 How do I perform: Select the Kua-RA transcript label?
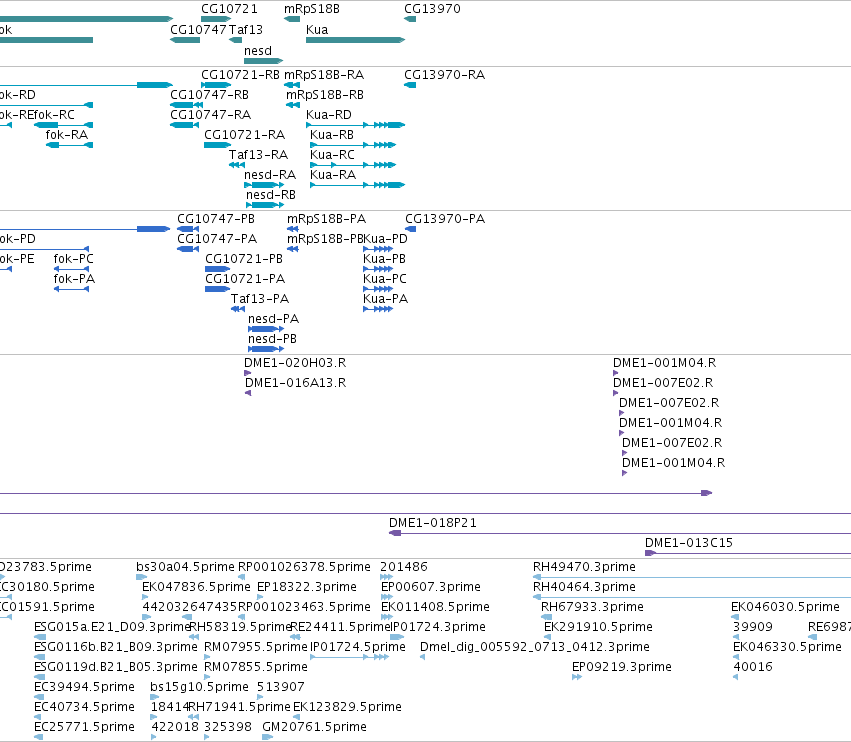[333, 175]
